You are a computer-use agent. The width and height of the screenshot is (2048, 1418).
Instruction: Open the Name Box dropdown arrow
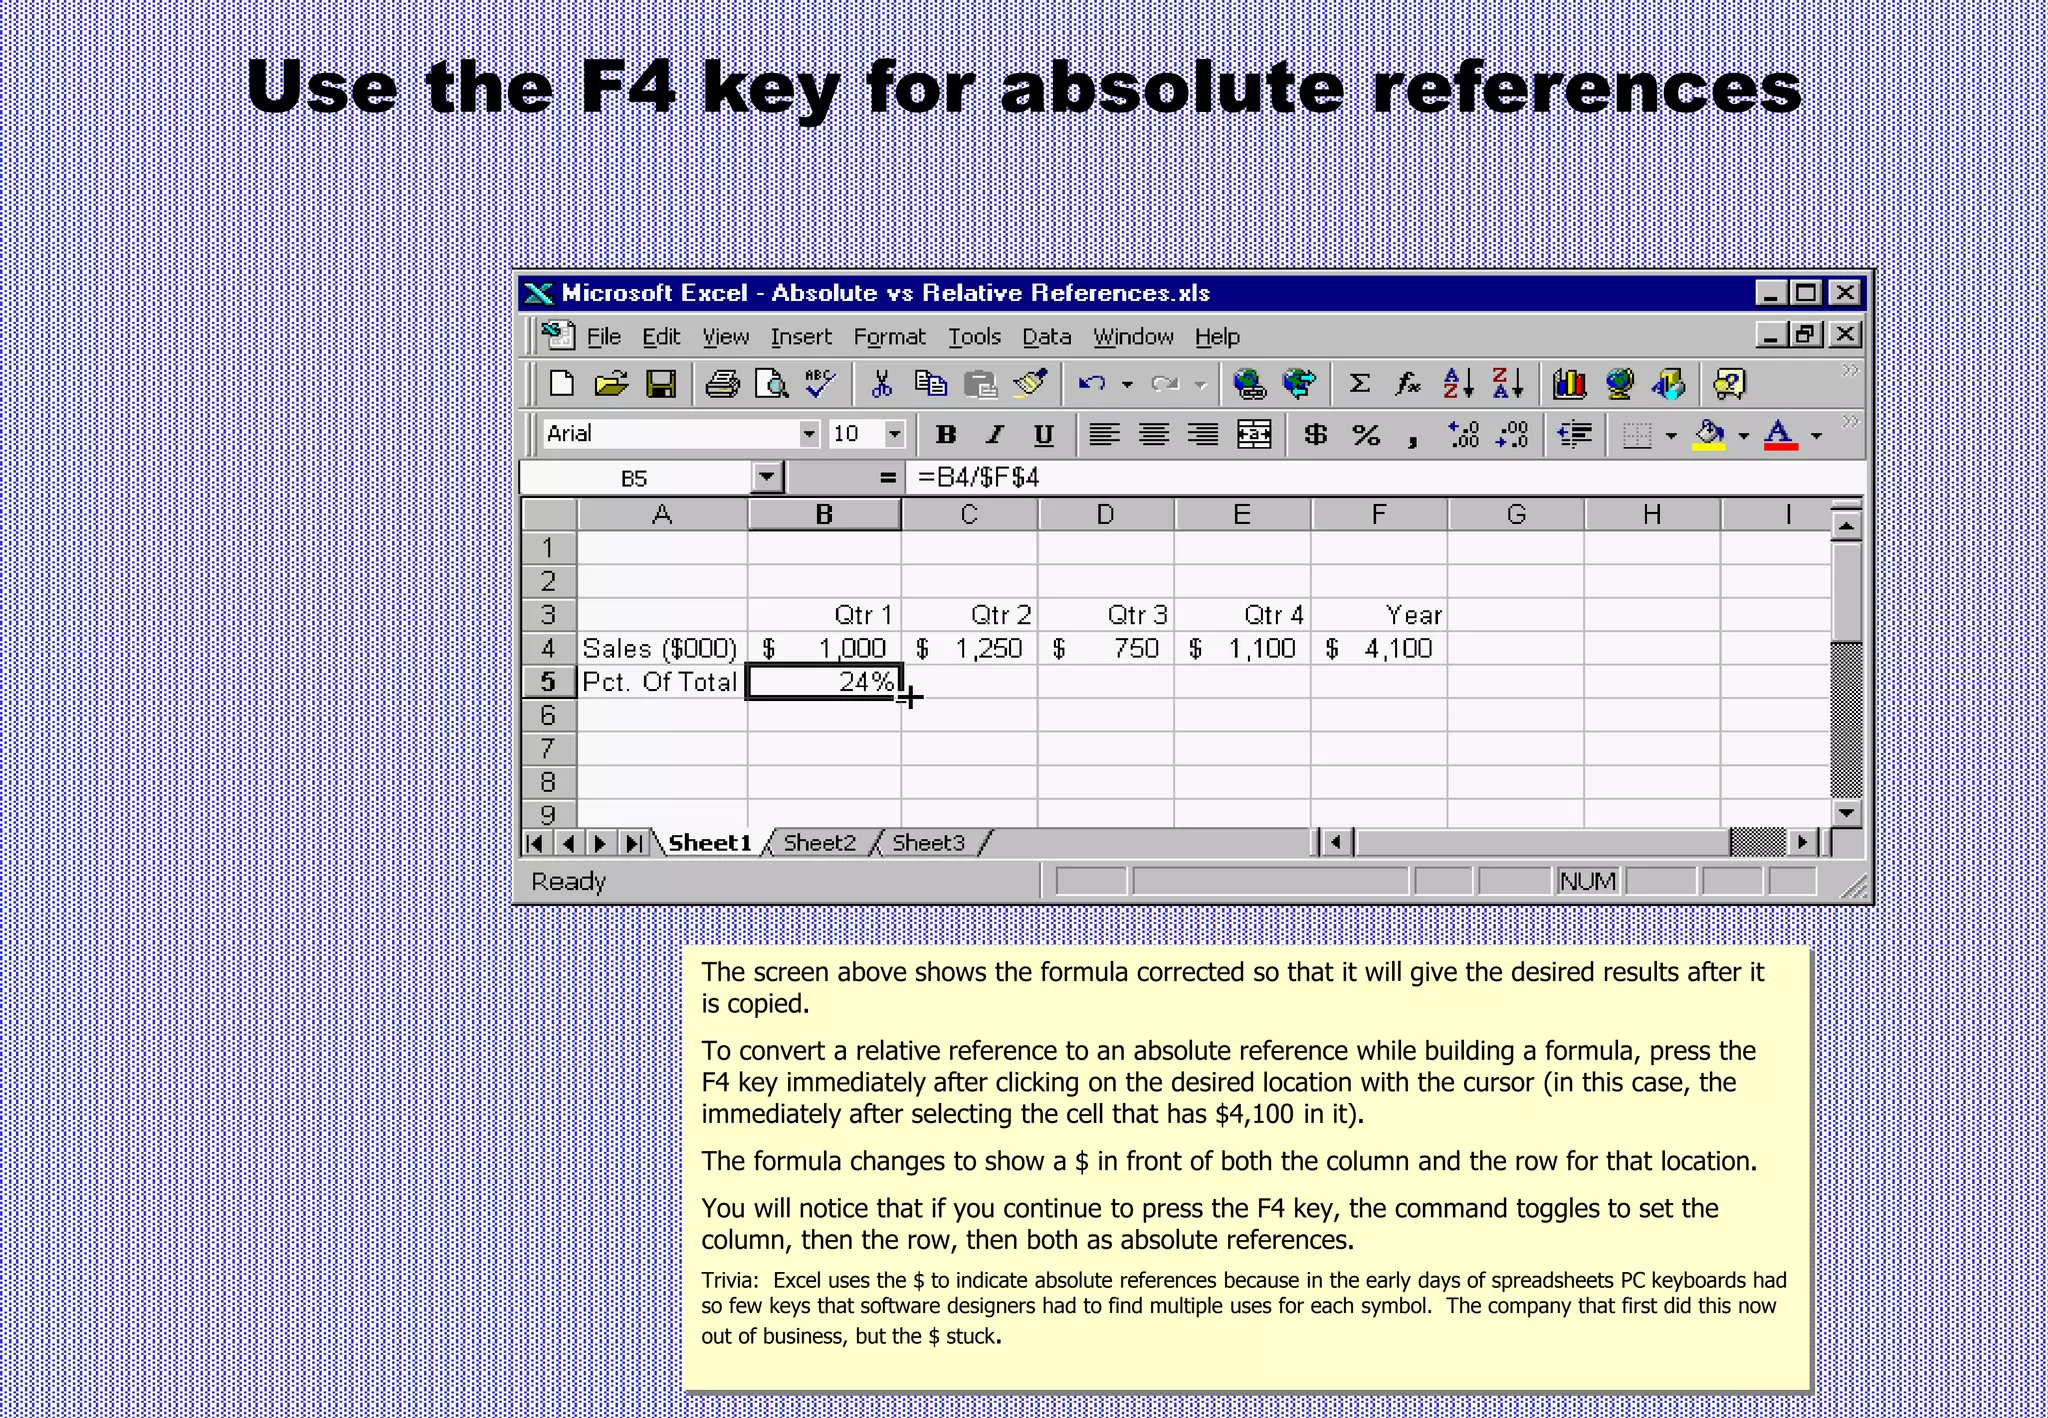click(766, 477)
